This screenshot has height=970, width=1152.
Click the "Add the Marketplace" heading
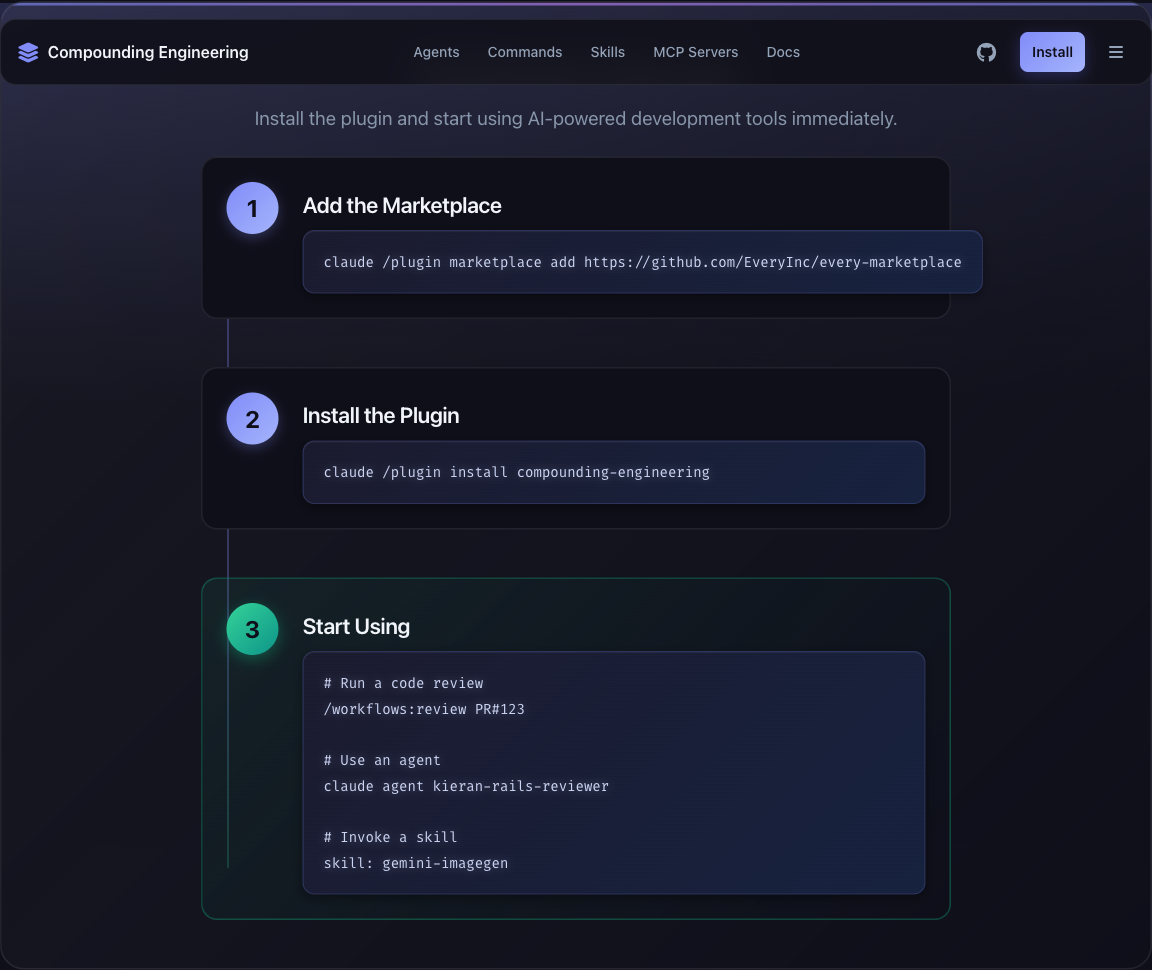(402, 206)
